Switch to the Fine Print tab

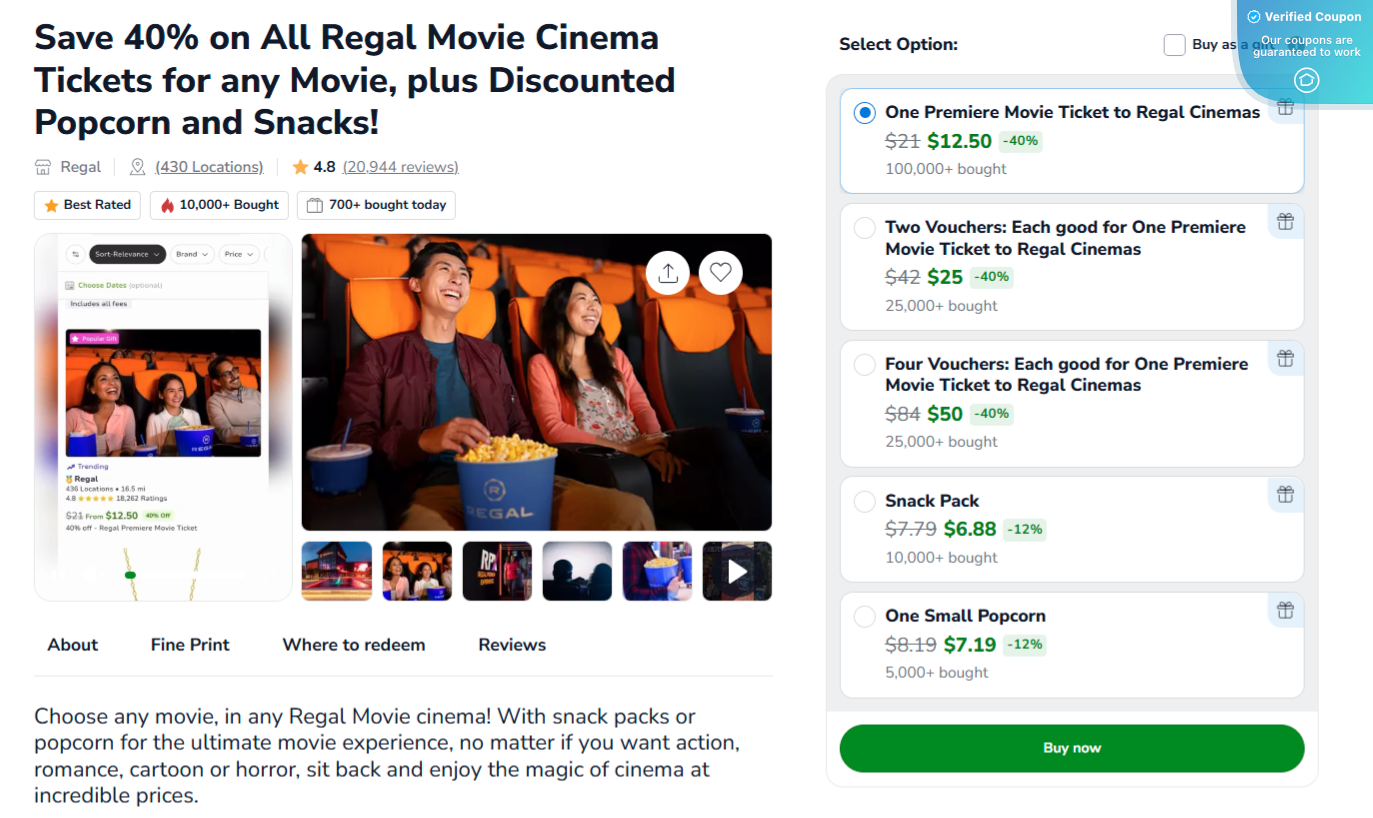pyautogui.click(x=189, y=645)
